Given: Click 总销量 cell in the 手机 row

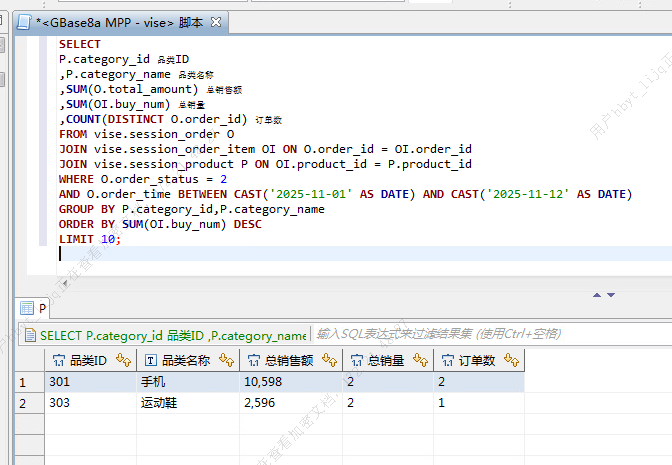Looking at the screenshot, I should point(388,382).
